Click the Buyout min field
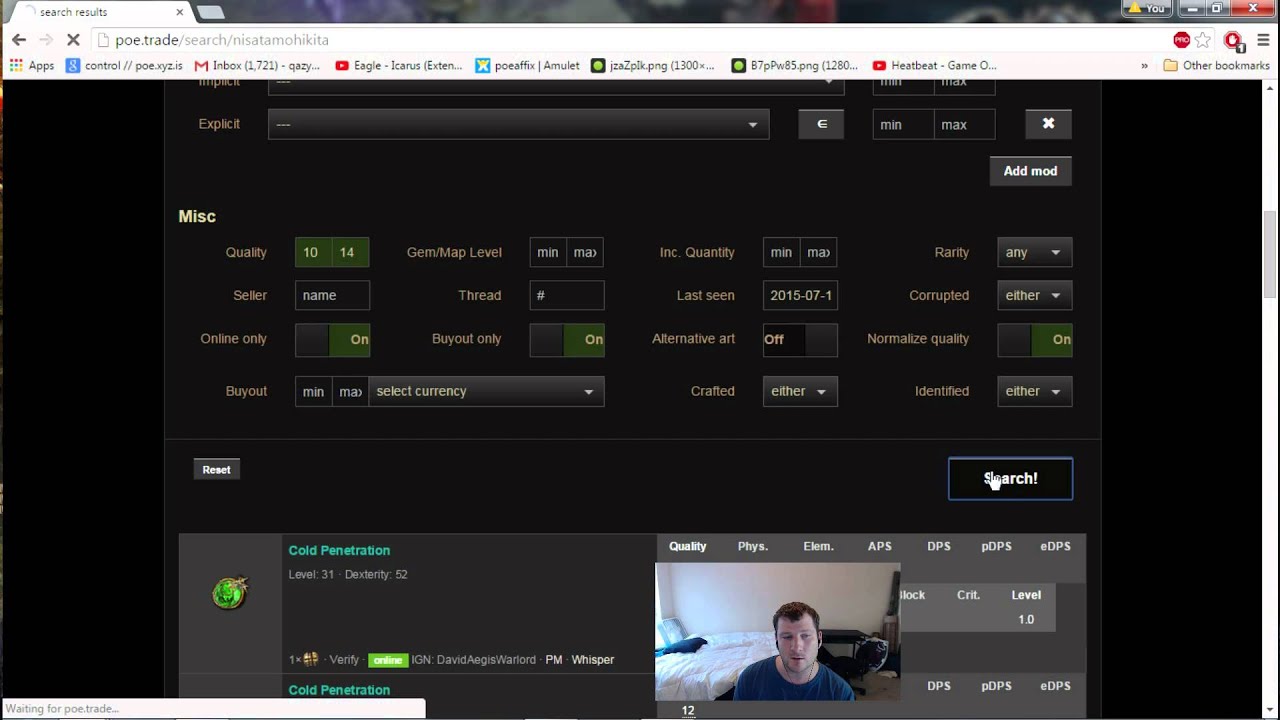Image resolution: width=1280 pixels, height=720 pixels. [x=313, y=391]
